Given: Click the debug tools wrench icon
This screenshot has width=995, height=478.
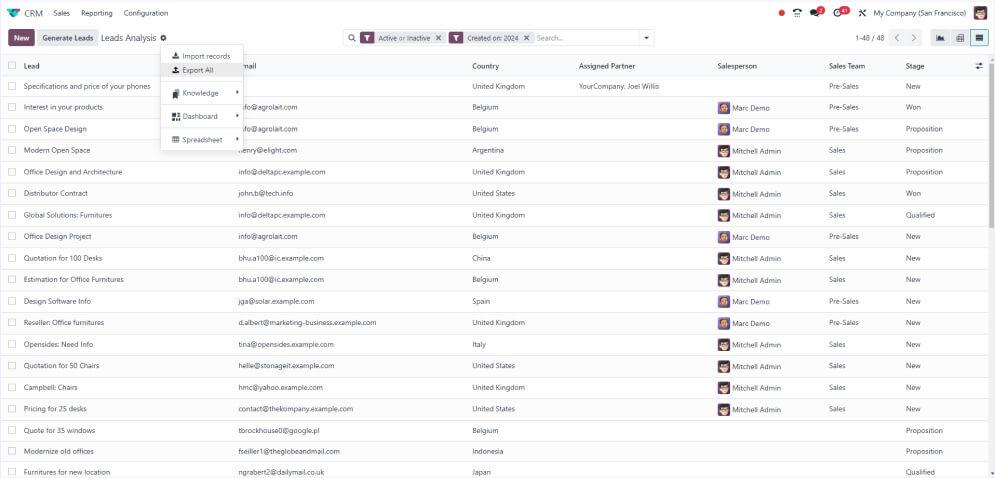Looking at the screenshot, I should [862, 13].
